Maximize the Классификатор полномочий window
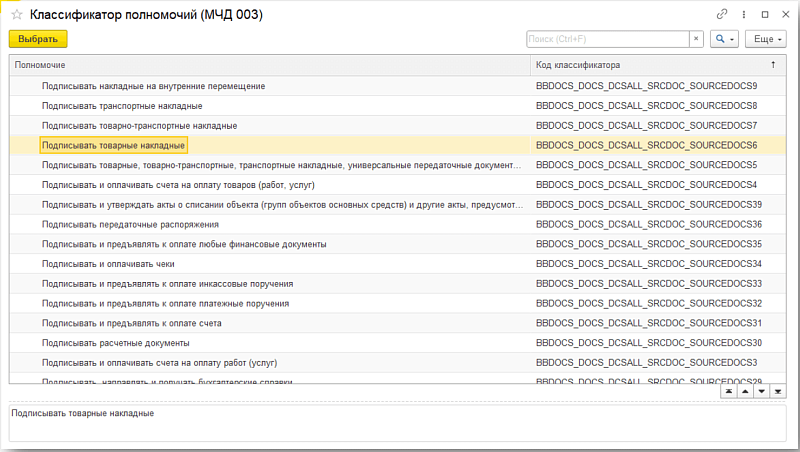800x452 pixels. coord(765,14)
